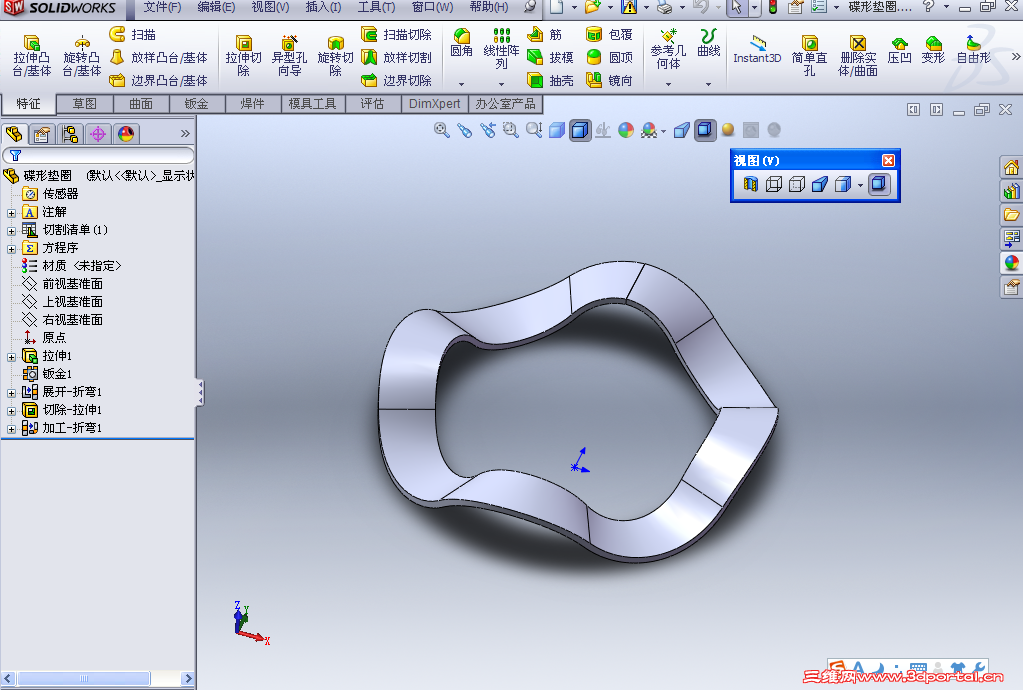Select the 旋转凸台/基体 revolve boss tool
This screenshot has height=690, width=1023.
pyautogui.click(x=82, y=55)
